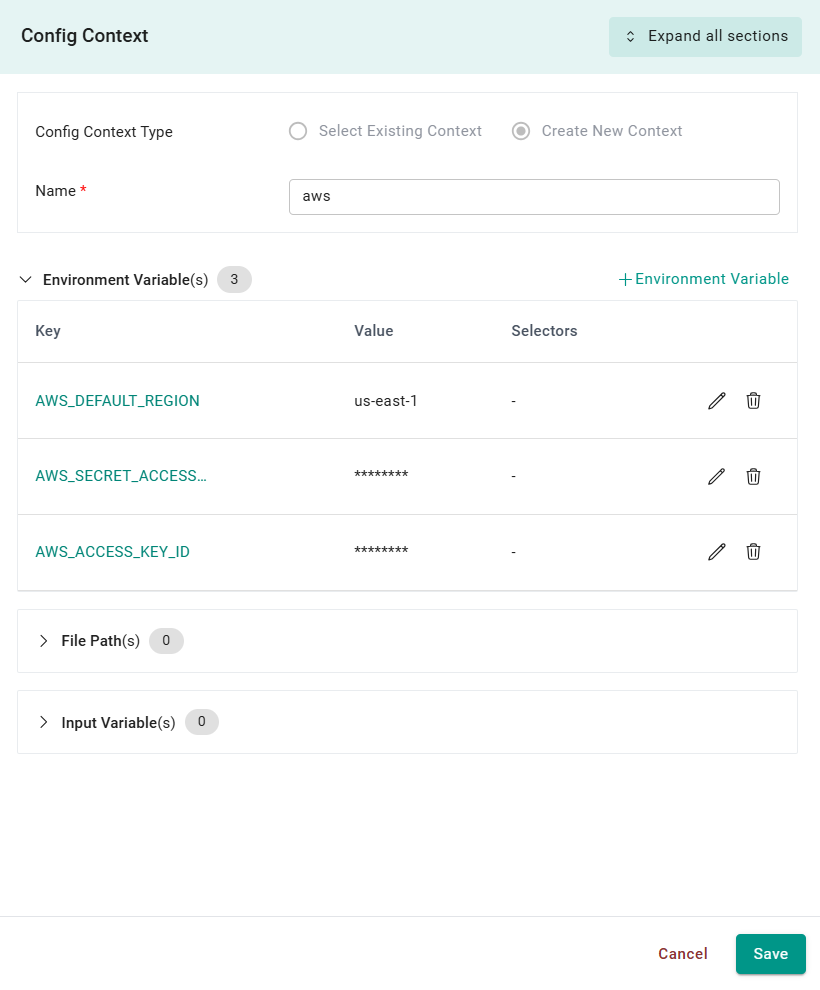Edit the AWS_DEFAULT_REGION variable with pencil icon

[x=716, y=401]
